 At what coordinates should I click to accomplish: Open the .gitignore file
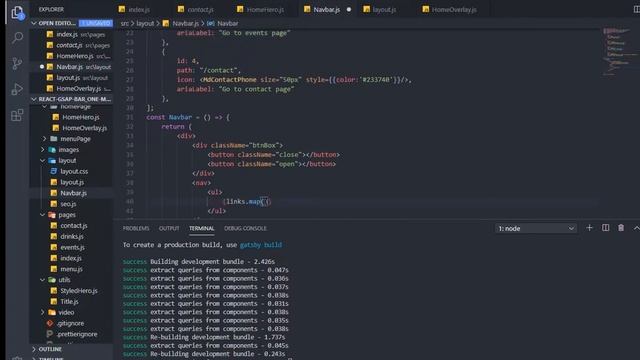coord(71,323)
